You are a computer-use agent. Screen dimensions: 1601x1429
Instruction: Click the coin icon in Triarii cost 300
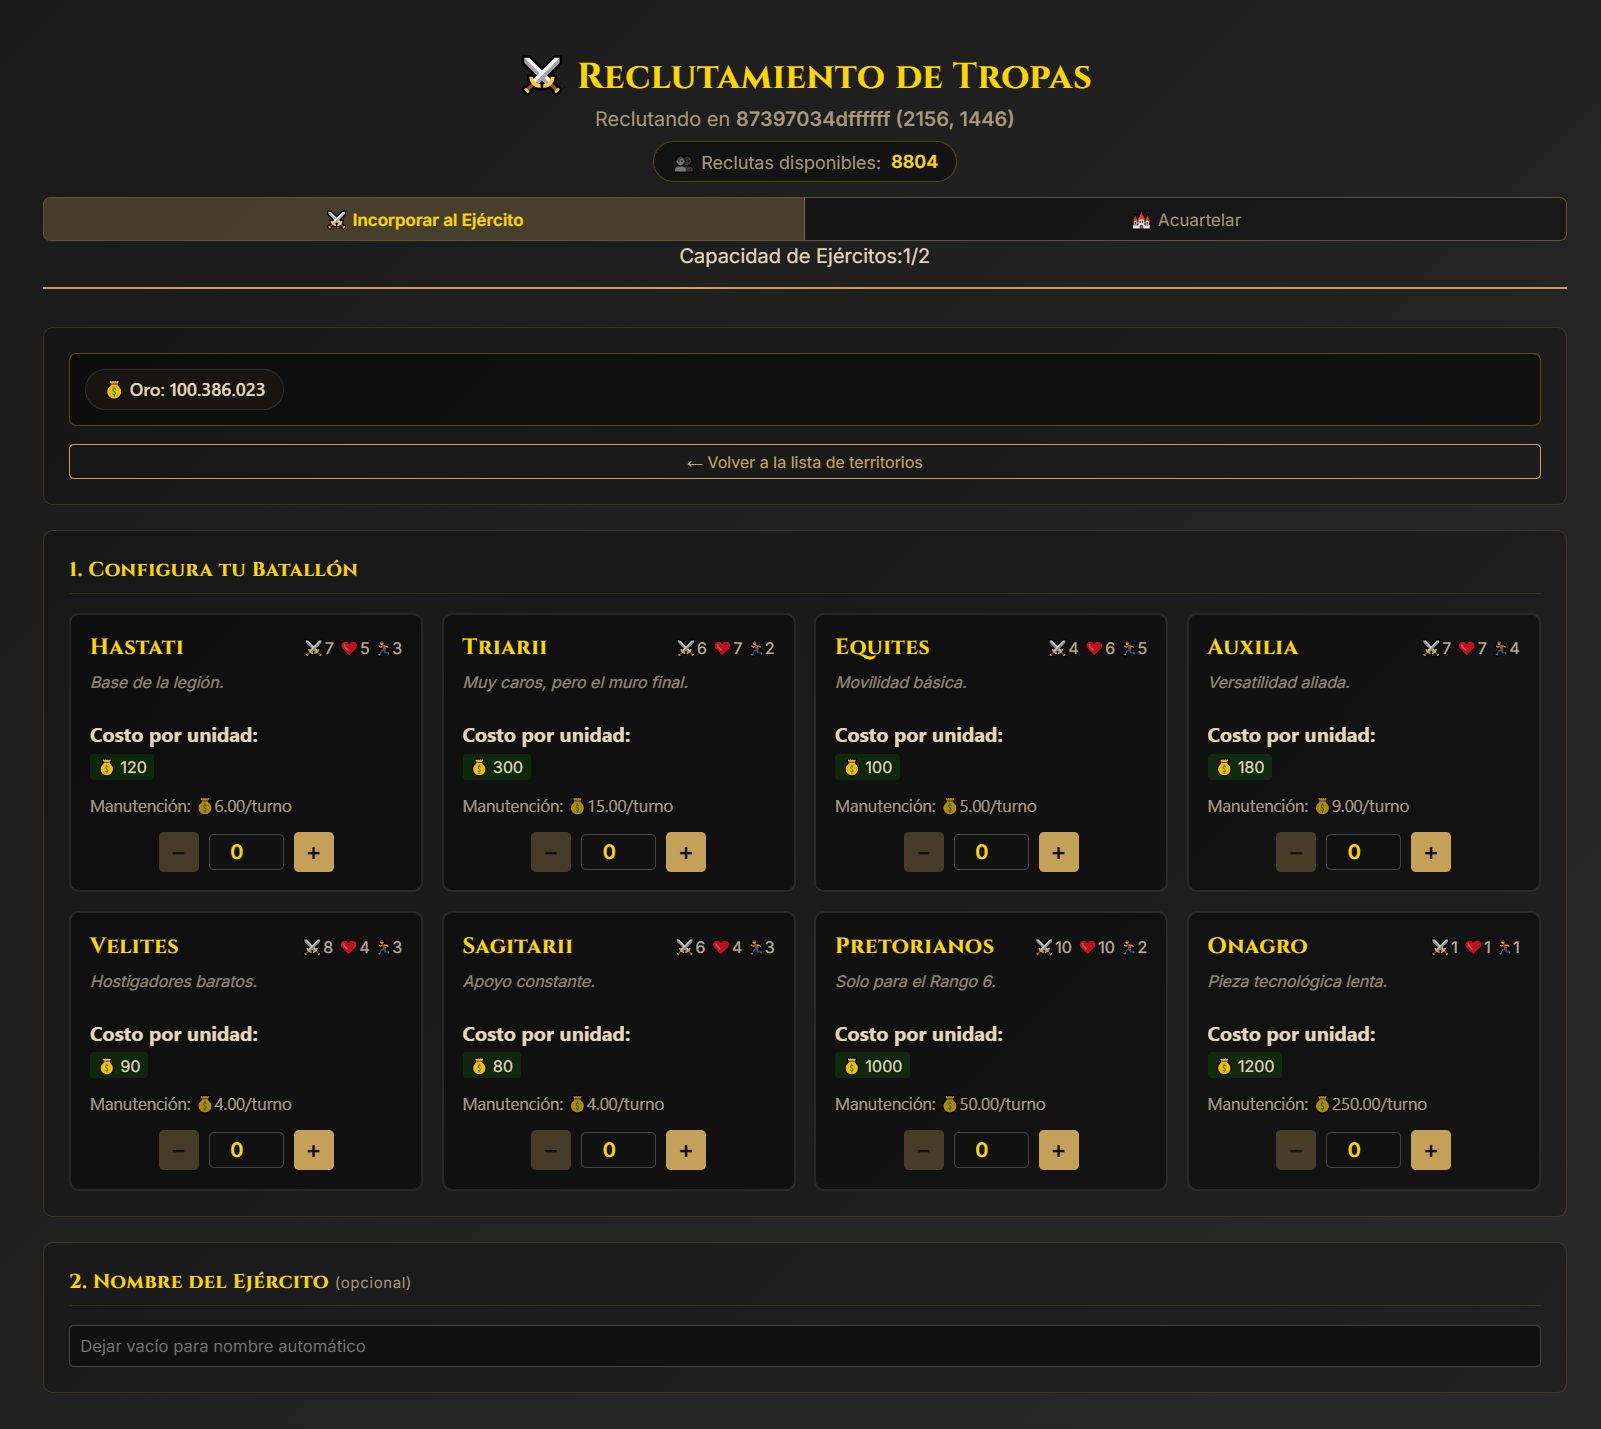pos(479,767)
